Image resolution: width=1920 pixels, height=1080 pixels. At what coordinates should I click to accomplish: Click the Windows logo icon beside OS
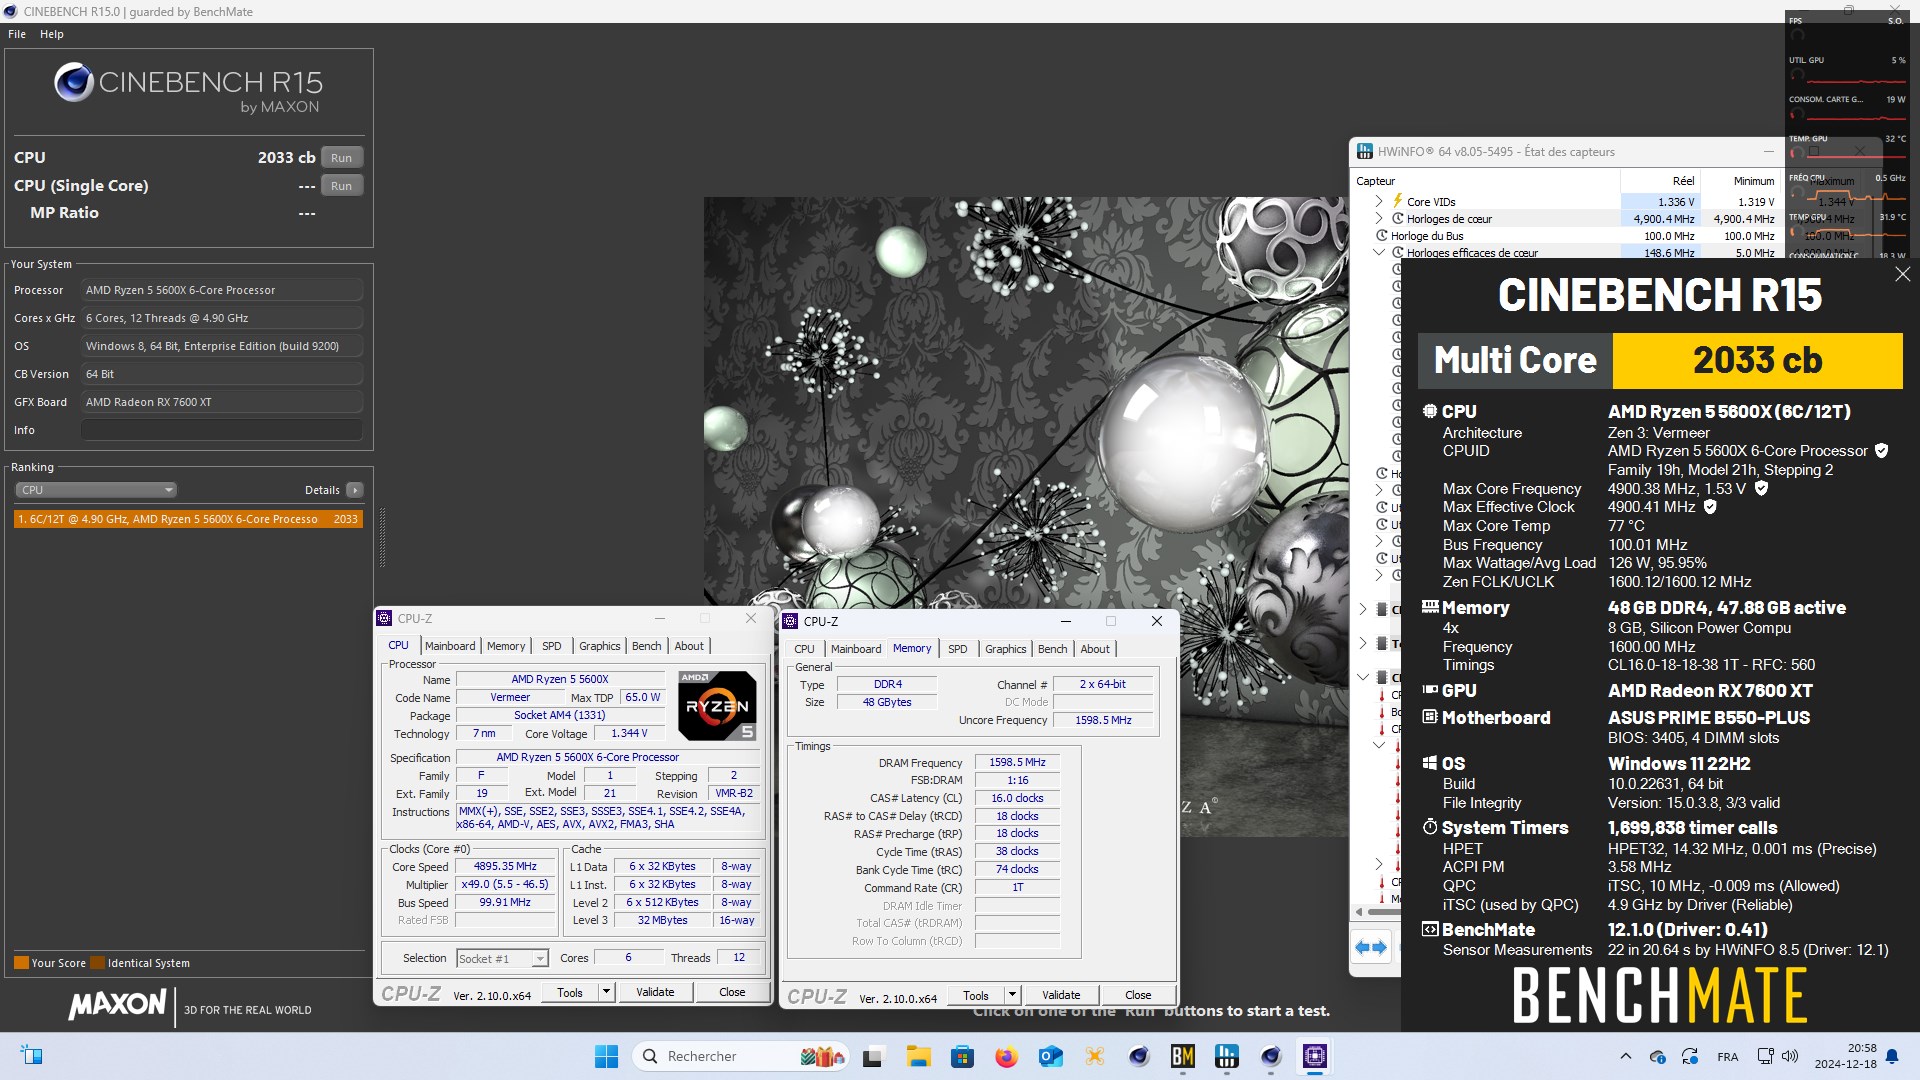click(1430, 763)
